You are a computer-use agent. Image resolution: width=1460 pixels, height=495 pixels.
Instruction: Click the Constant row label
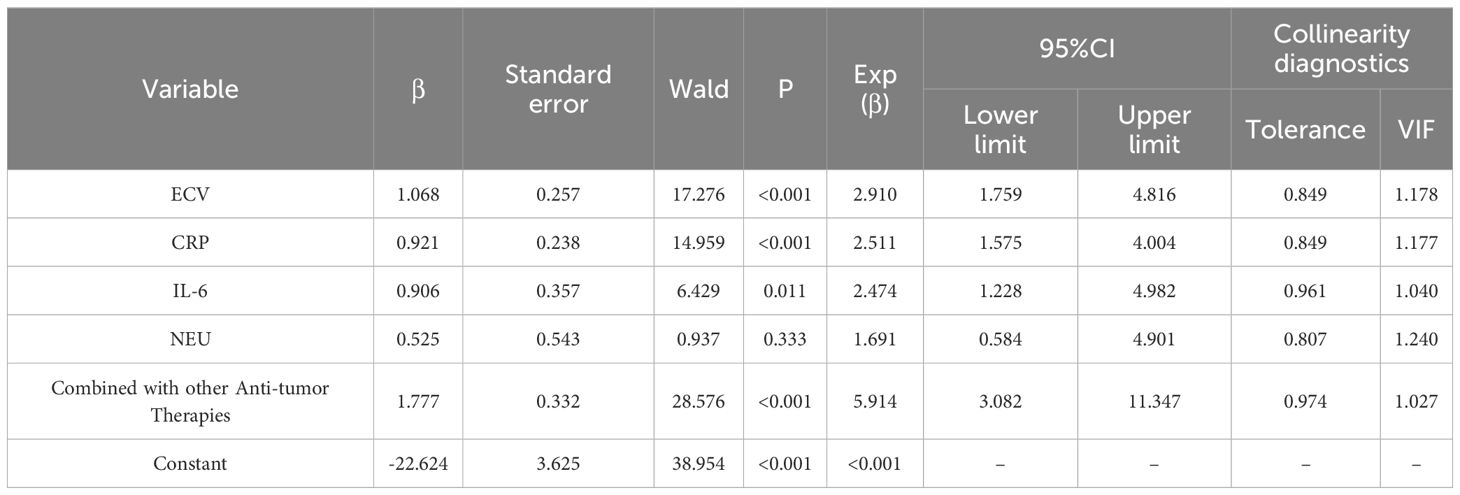190,464
